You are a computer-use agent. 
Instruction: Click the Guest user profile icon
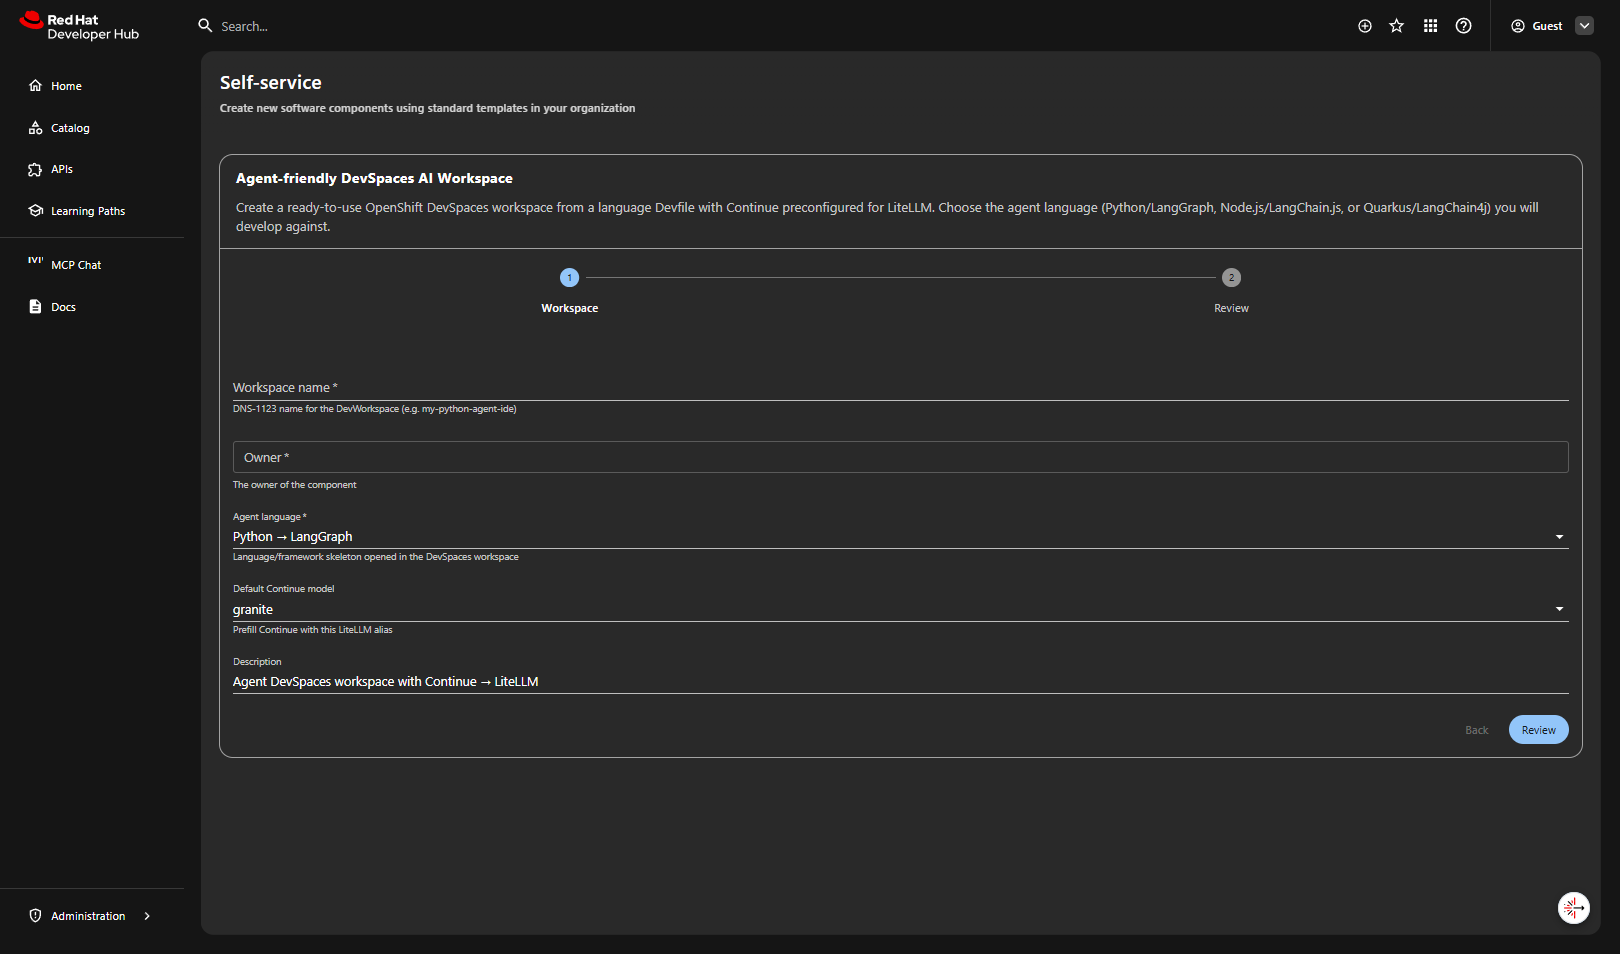[x=1518, y=26]
